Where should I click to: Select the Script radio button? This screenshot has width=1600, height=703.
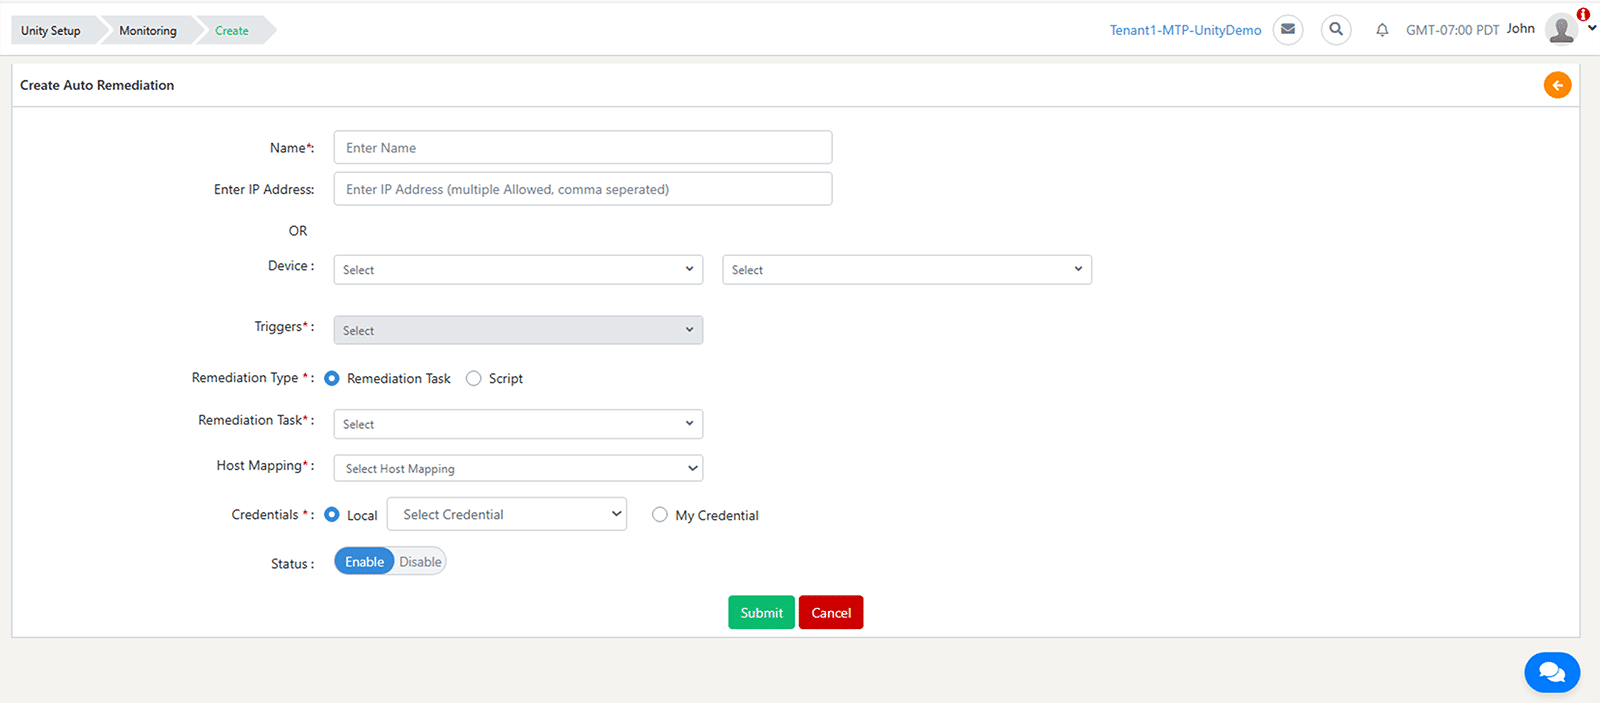pyautogui.click(x=474, y=378)
